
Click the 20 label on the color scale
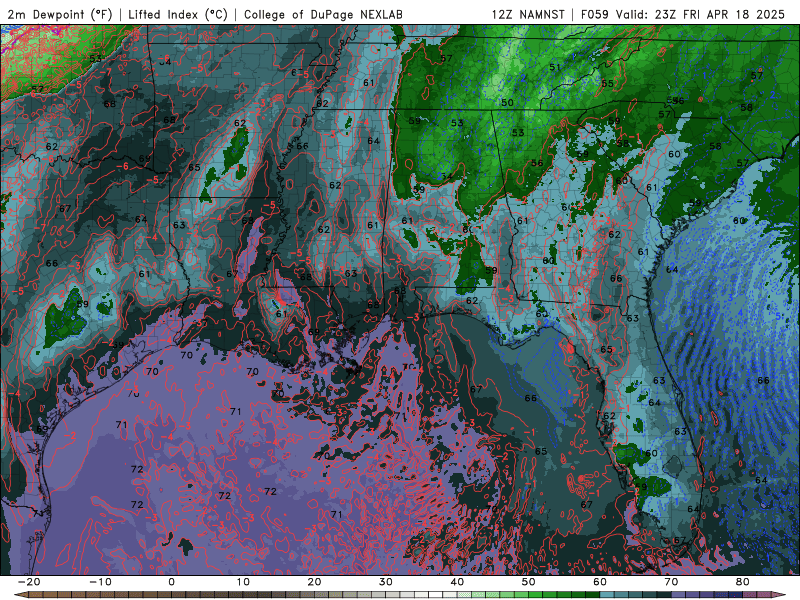click(314, 582)
